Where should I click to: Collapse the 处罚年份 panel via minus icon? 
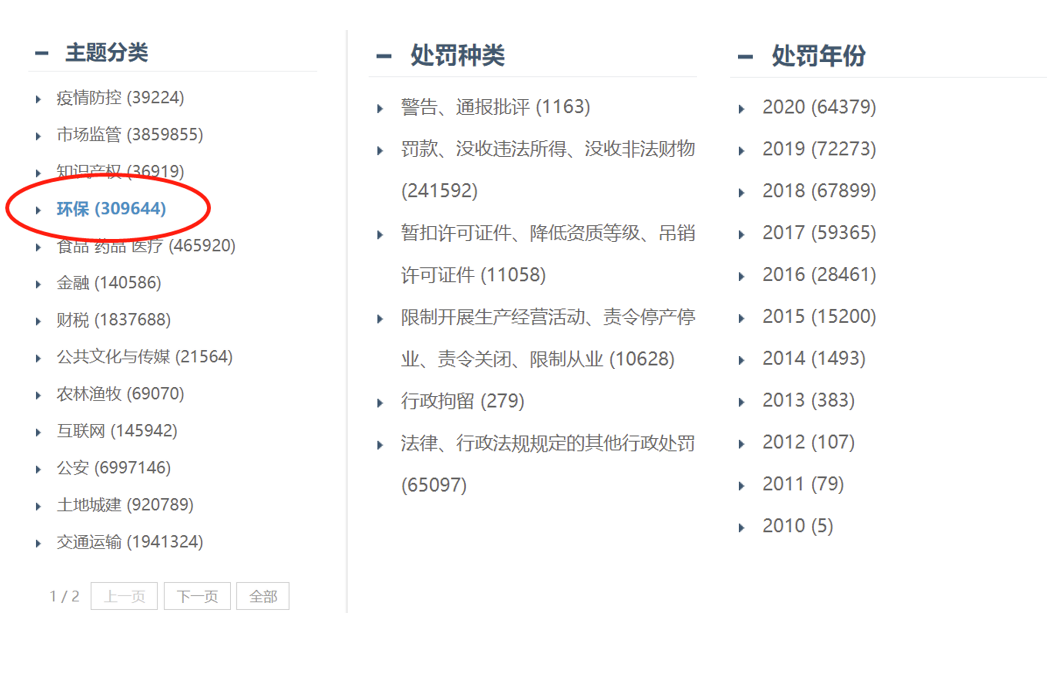[744, 57]
